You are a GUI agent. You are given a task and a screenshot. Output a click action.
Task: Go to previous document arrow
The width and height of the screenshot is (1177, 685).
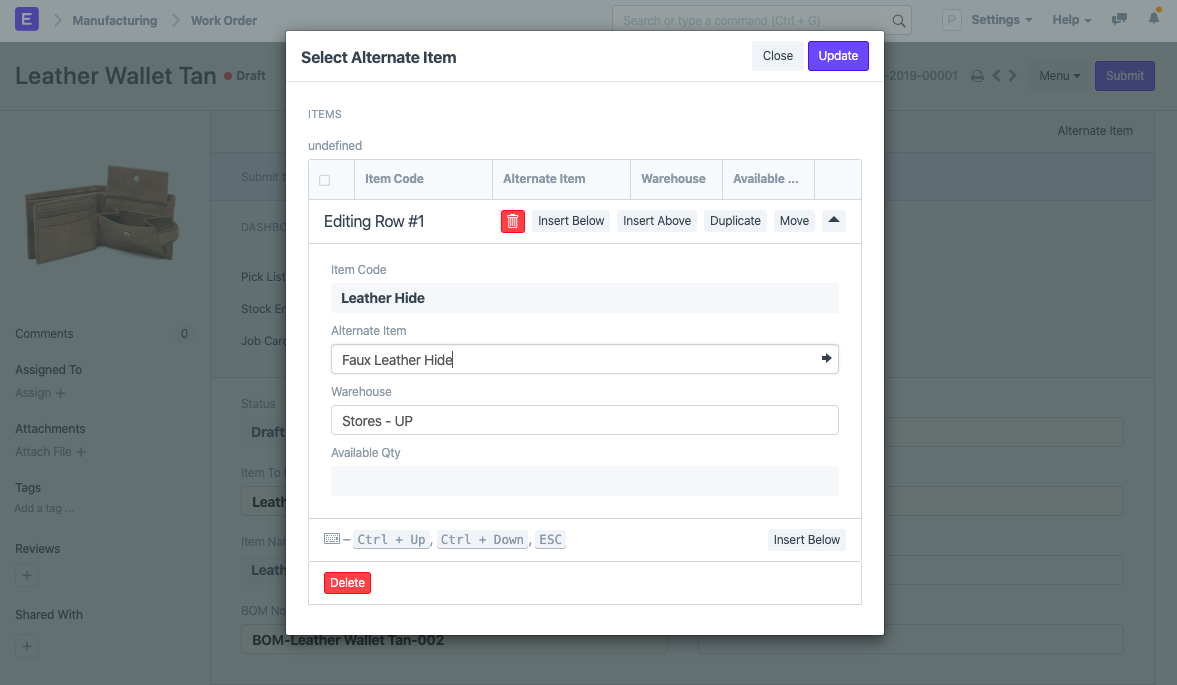pyautogui.click(x=996, y=76)
